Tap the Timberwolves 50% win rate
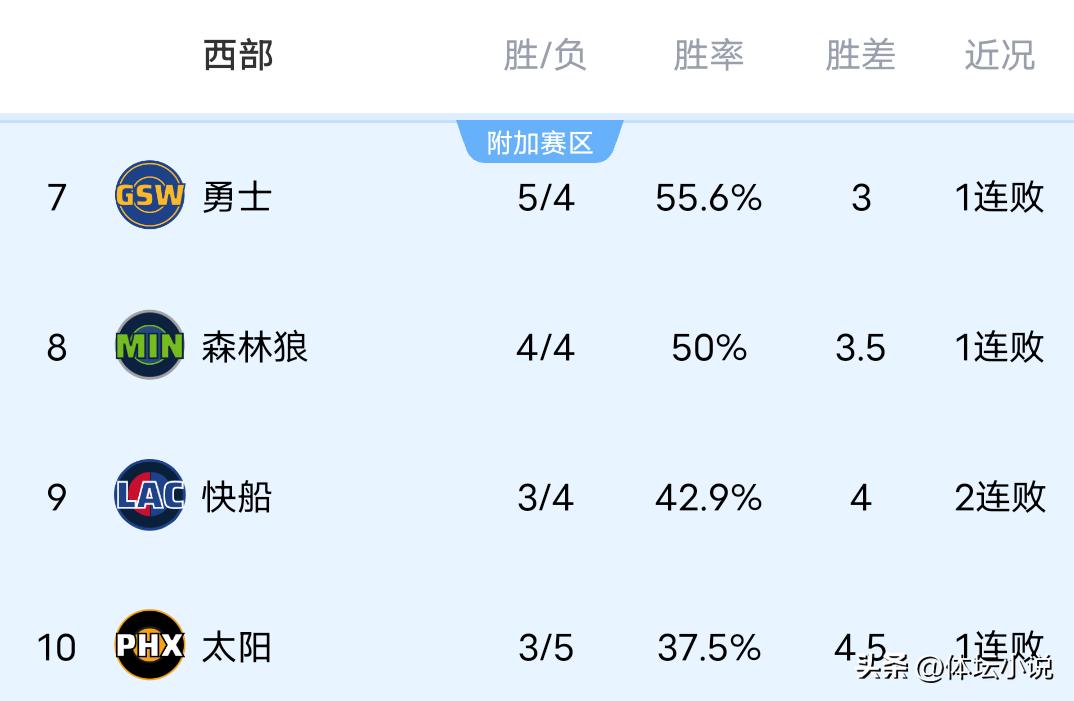Screen dimensions: 1074x701 (x=709, y=348)
